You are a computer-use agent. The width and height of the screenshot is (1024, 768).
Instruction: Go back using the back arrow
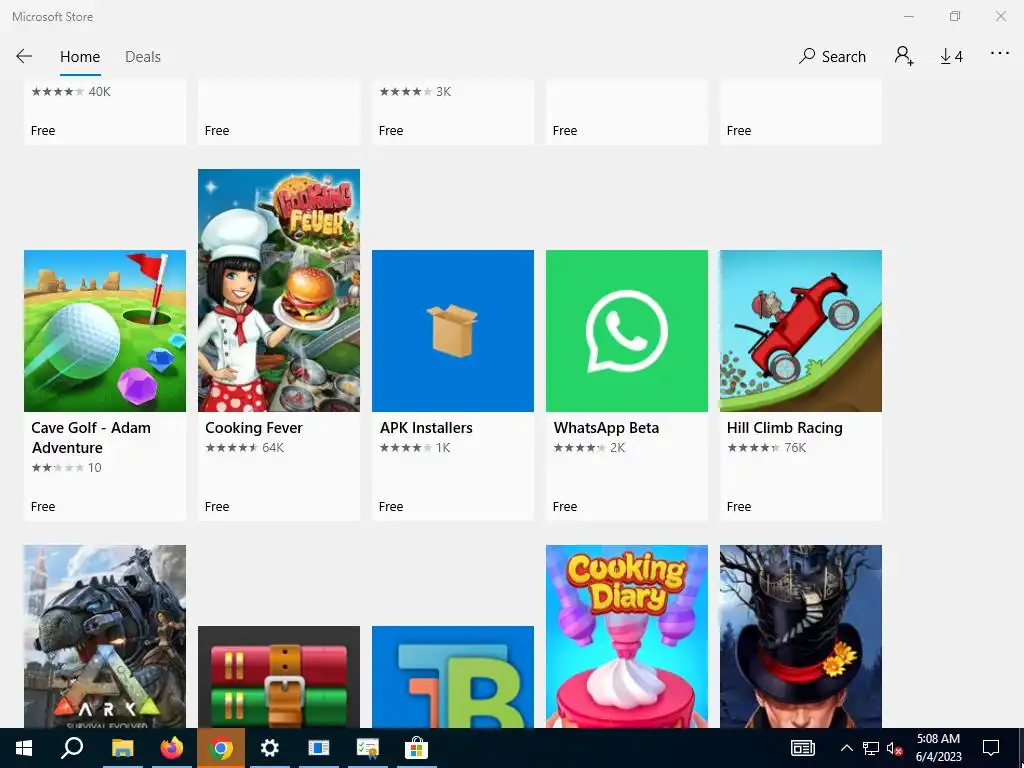click(24, 56)
